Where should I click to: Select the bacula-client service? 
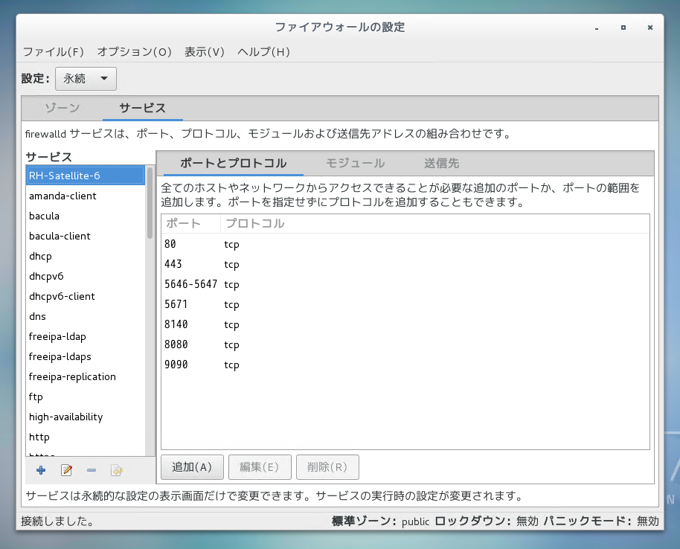click(85, 236)
